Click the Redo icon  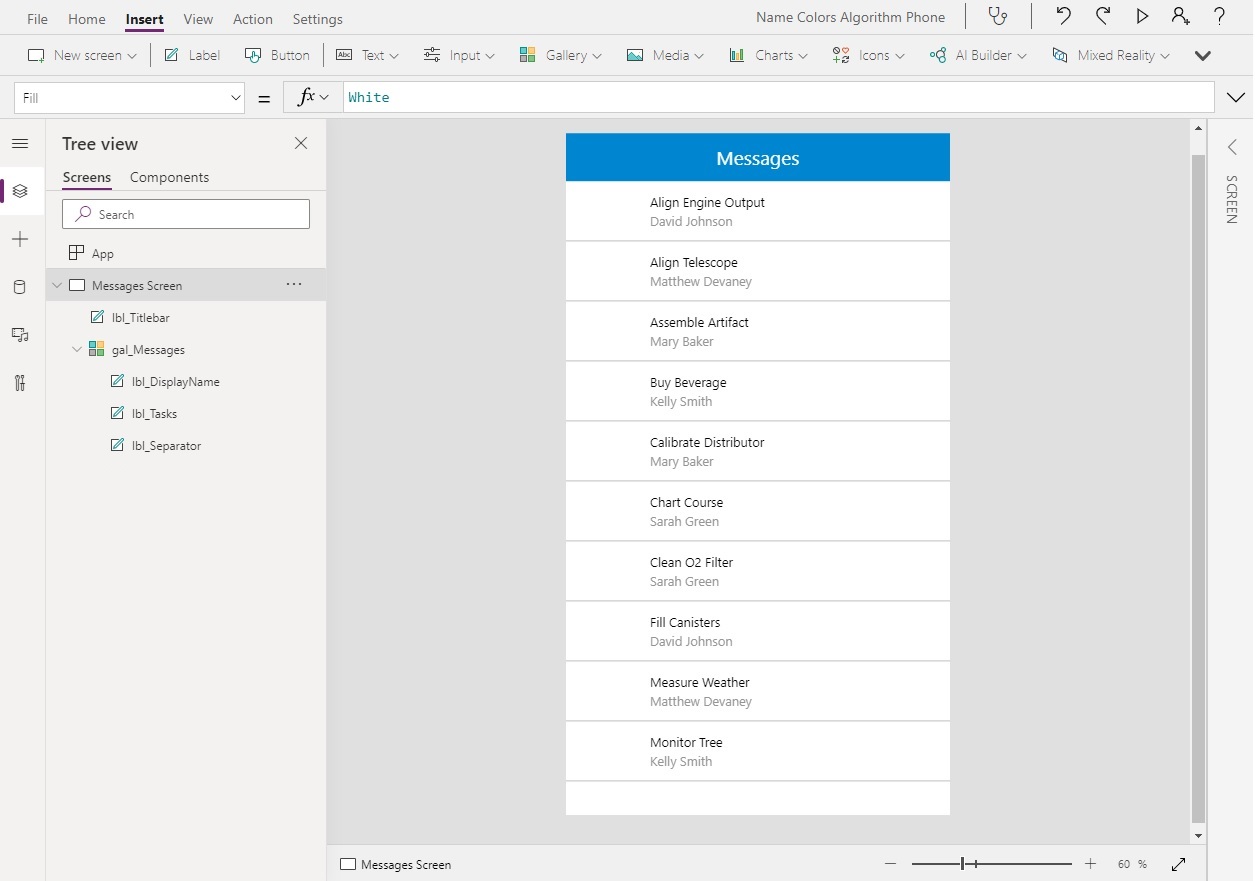(x=1102, y=16)
